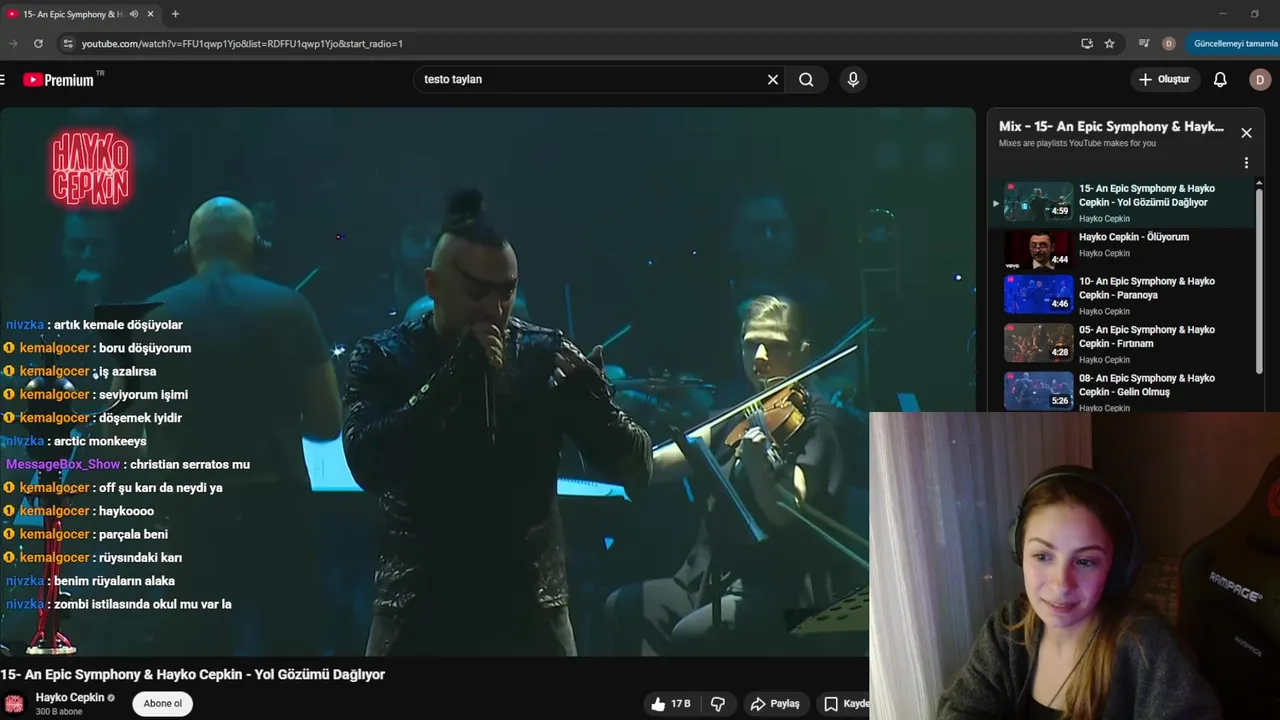The image size is (1280, 720).
Task: Click the video title Yol Gözümü Dağıyor
Action: [x=192, y=674]
